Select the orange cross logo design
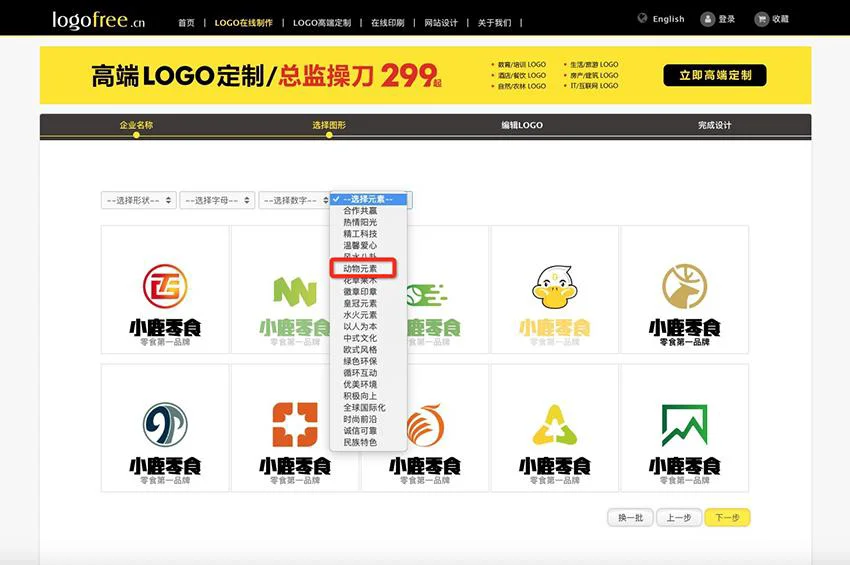This screenshot has height=565, width=850. click(295, 428)
